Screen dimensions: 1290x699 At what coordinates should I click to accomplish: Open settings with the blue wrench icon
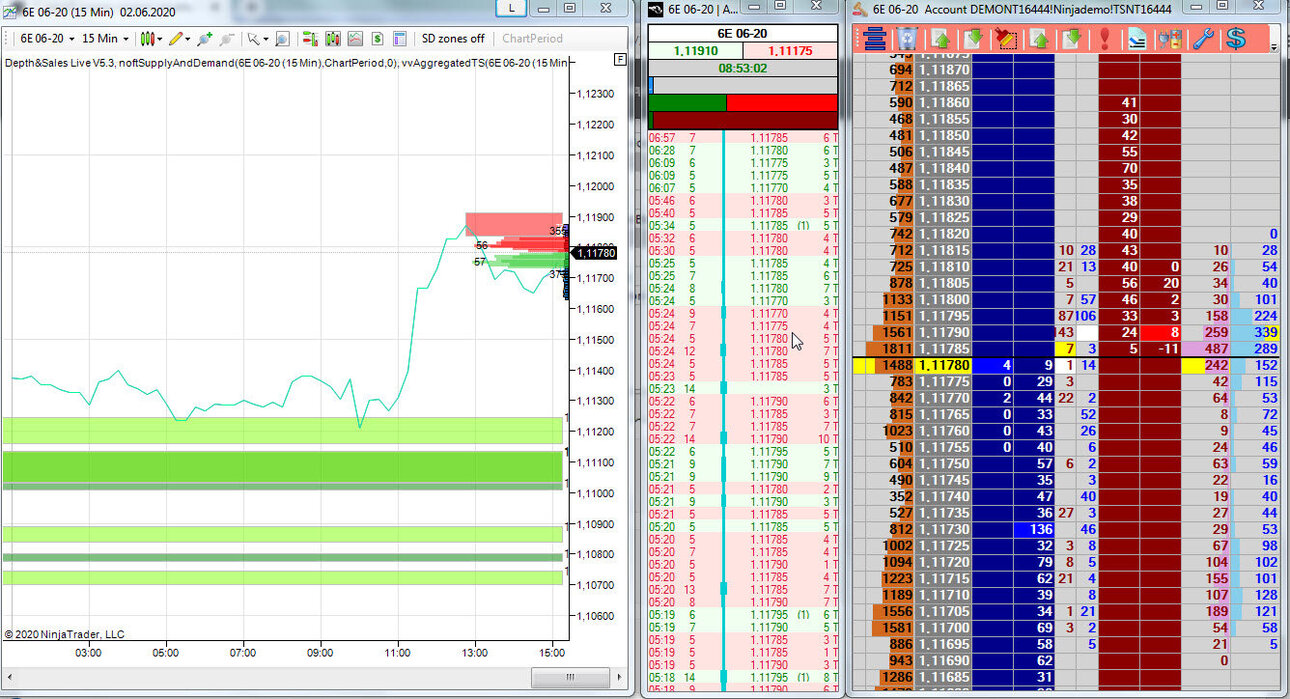(x=1204, y=39)
